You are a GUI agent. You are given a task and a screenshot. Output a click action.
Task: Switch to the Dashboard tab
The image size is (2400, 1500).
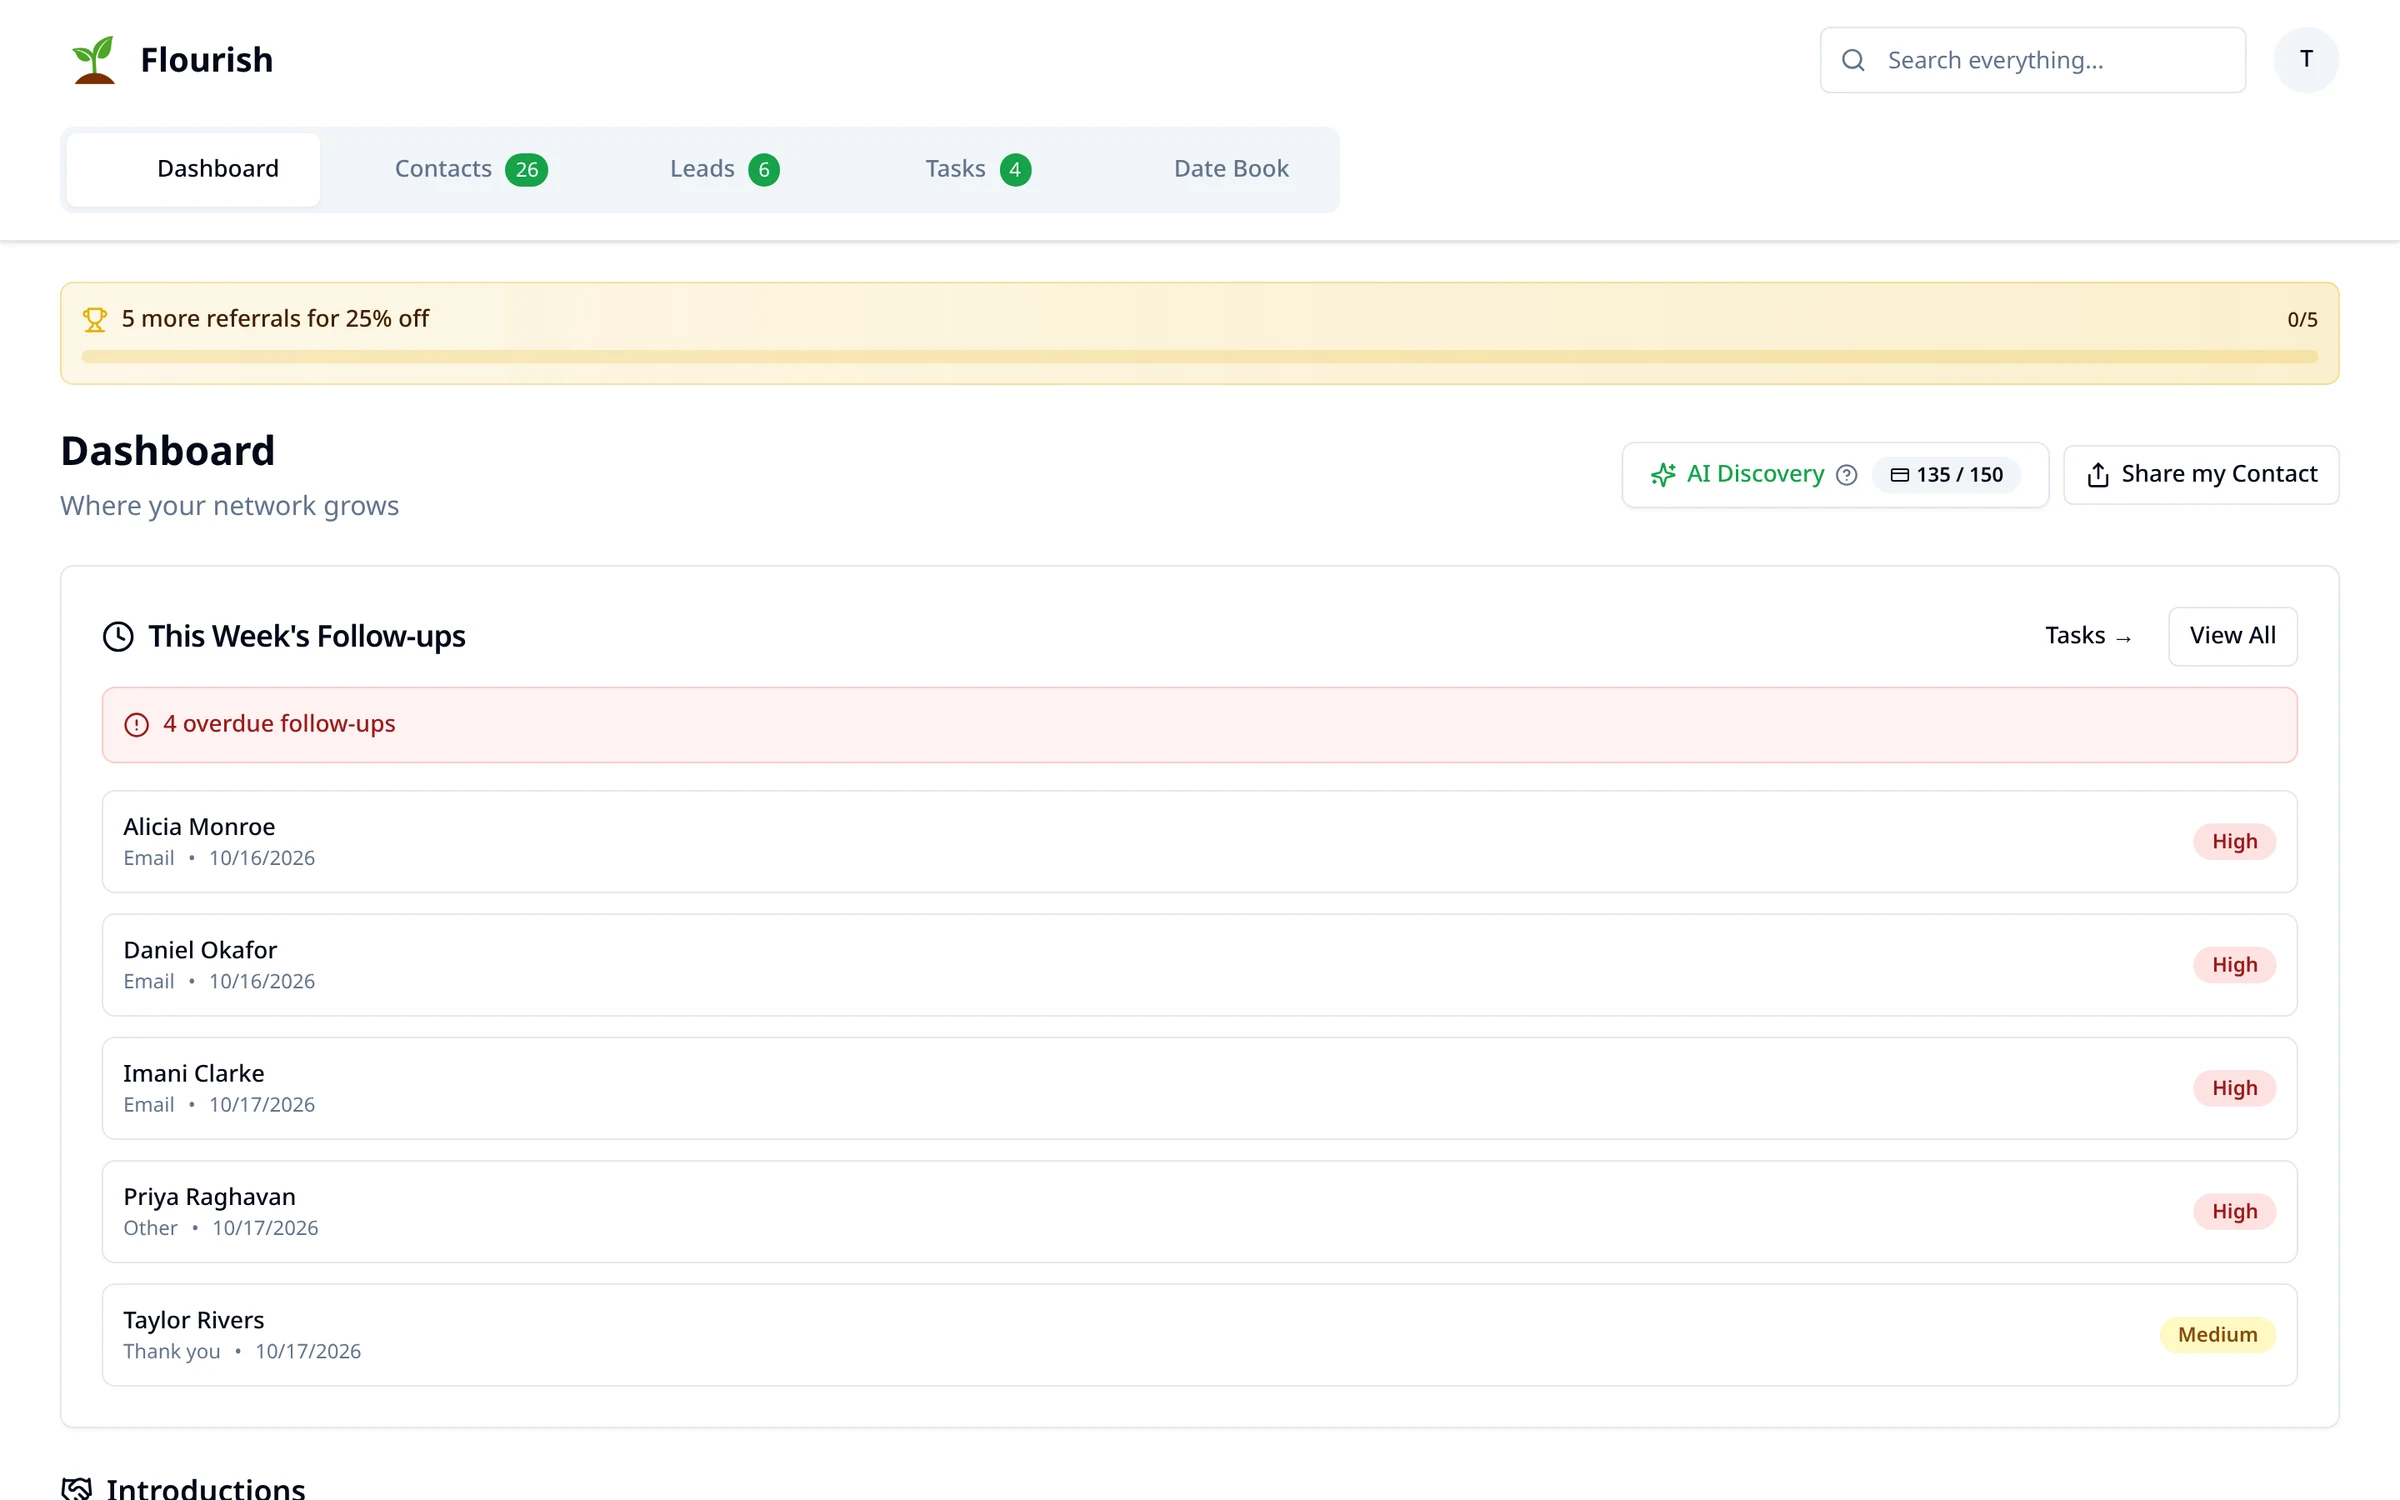tap(193, 169)
